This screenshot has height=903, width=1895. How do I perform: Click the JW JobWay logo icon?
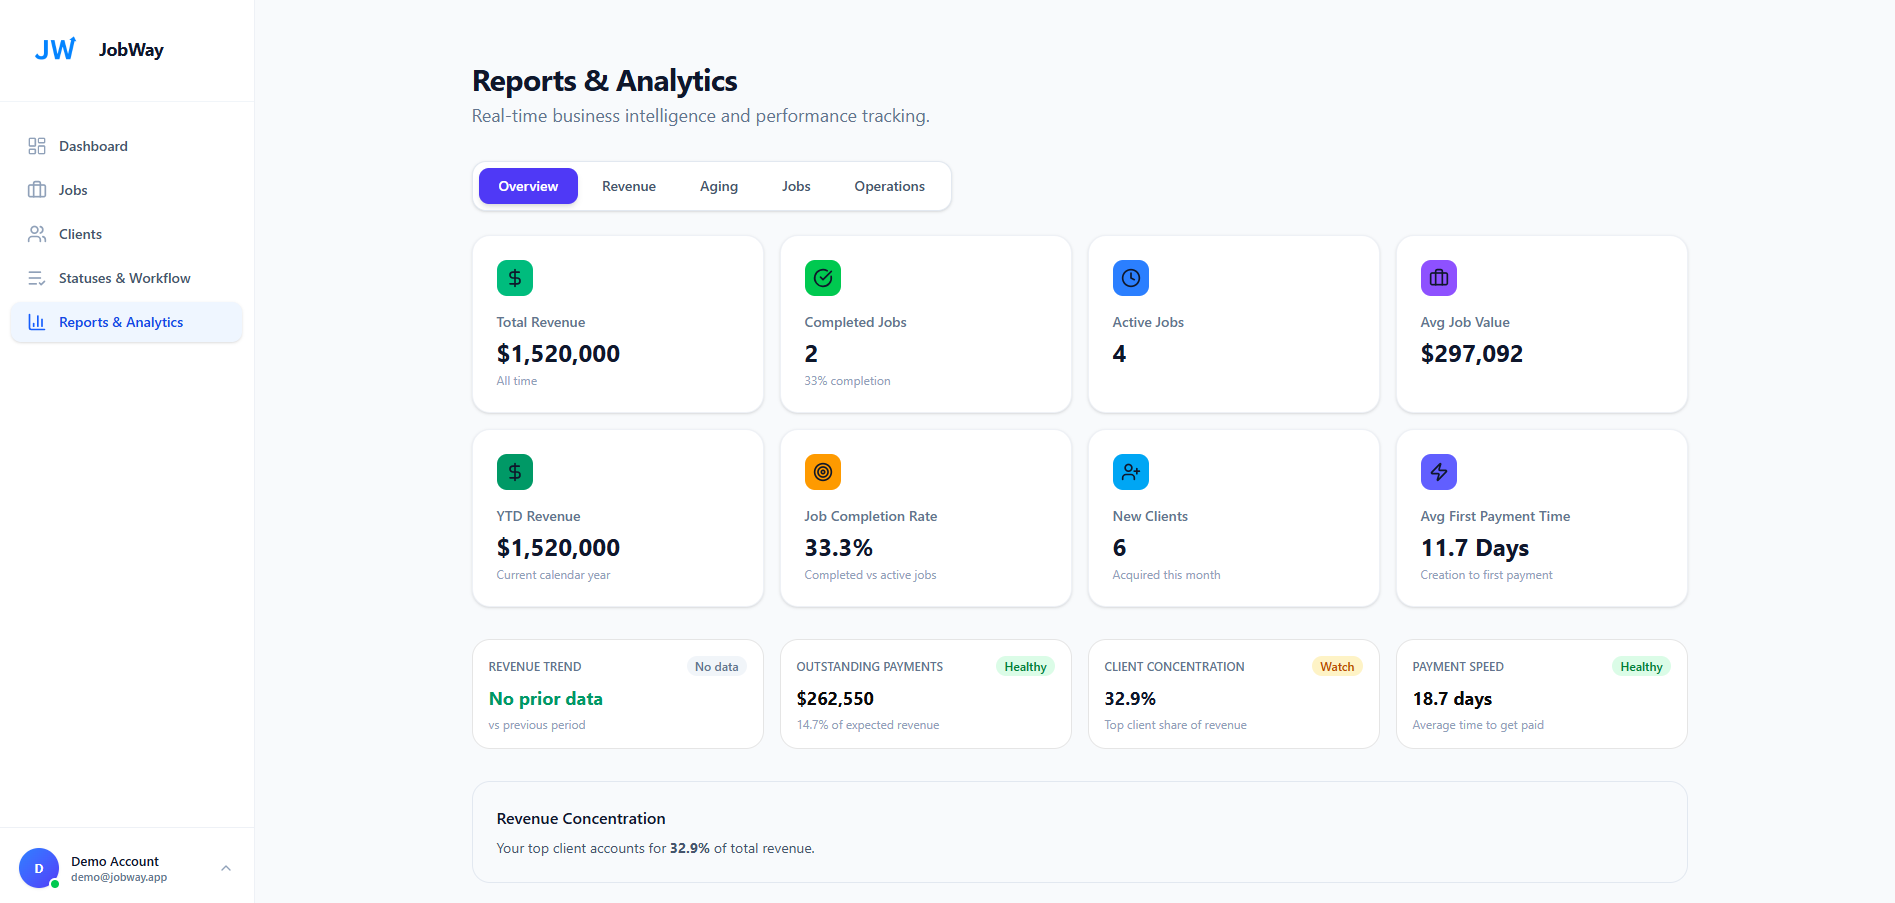(x=55, y=49)
